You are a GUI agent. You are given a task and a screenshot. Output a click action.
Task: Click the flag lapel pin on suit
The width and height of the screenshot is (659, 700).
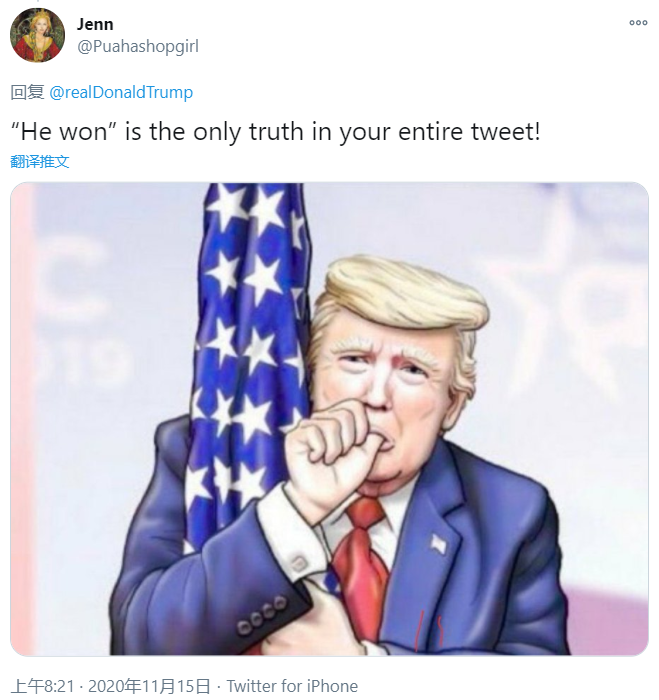click(438, 543)
